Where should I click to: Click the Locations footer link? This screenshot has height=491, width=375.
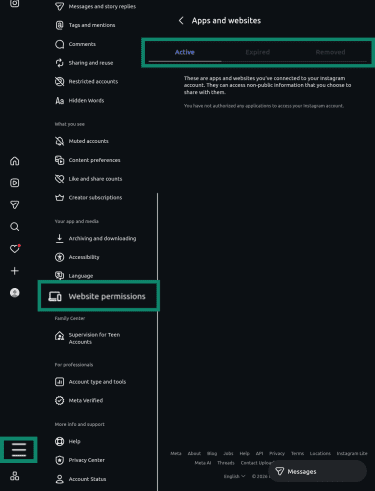[x=320, y=453]
